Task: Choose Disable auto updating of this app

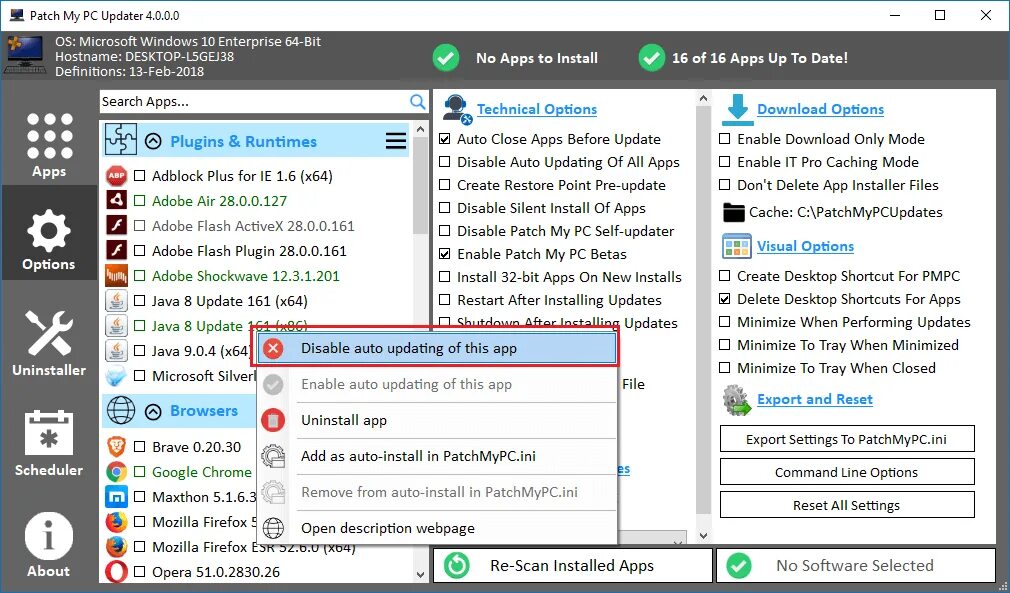Action: [x=437, y=348]
